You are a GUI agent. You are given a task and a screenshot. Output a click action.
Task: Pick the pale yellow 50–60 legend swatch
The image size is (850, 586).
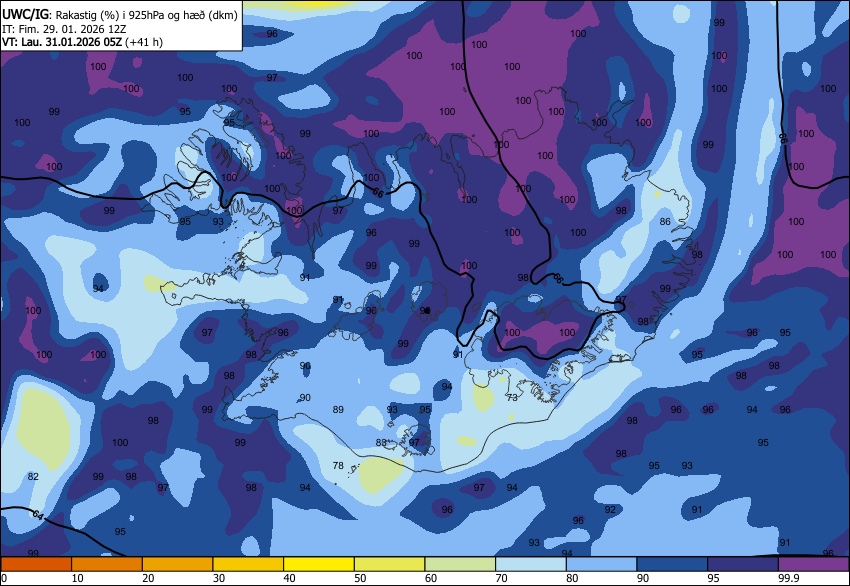coord(390,564)
